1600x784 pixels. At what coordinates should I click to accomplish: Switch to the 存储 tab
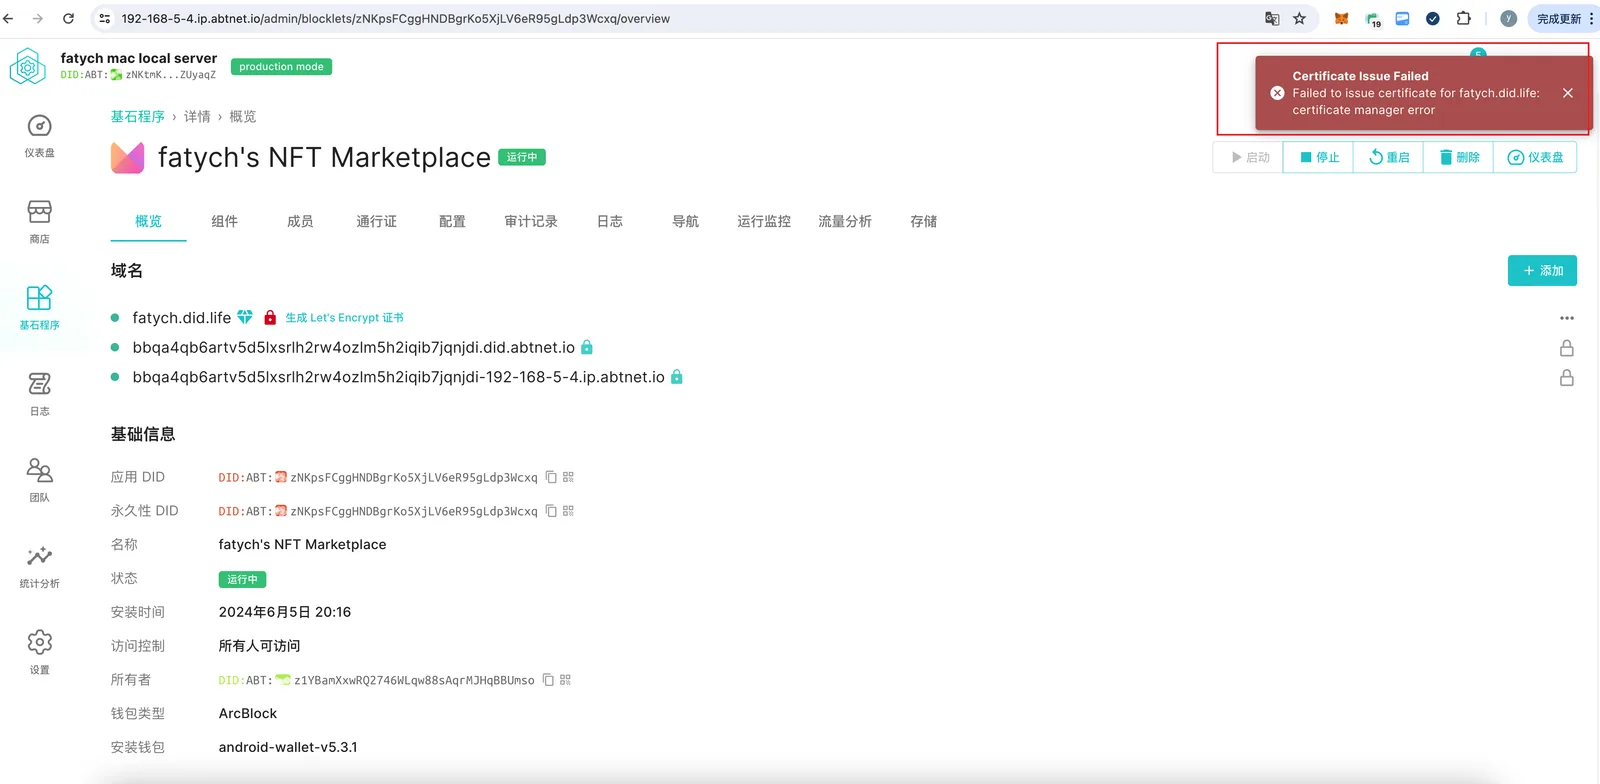click(924, 221)
